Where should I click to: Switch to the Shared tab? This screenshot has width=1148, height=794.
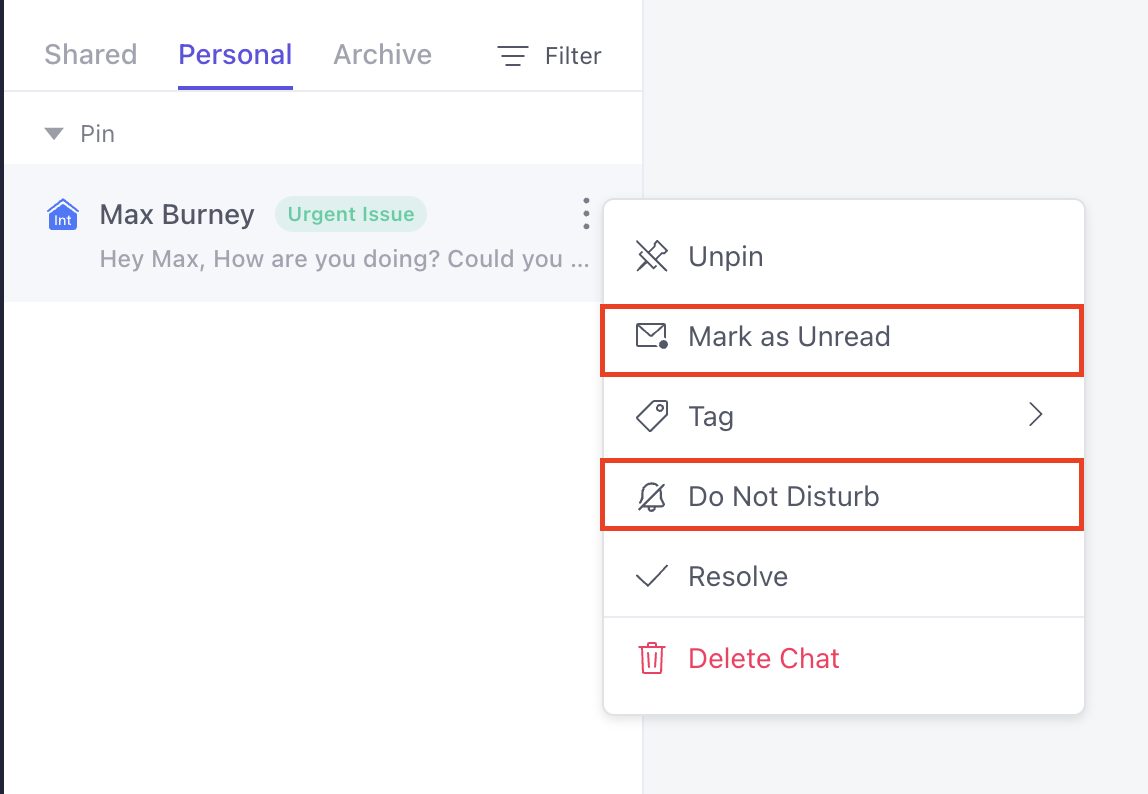[x=91, y=55]
